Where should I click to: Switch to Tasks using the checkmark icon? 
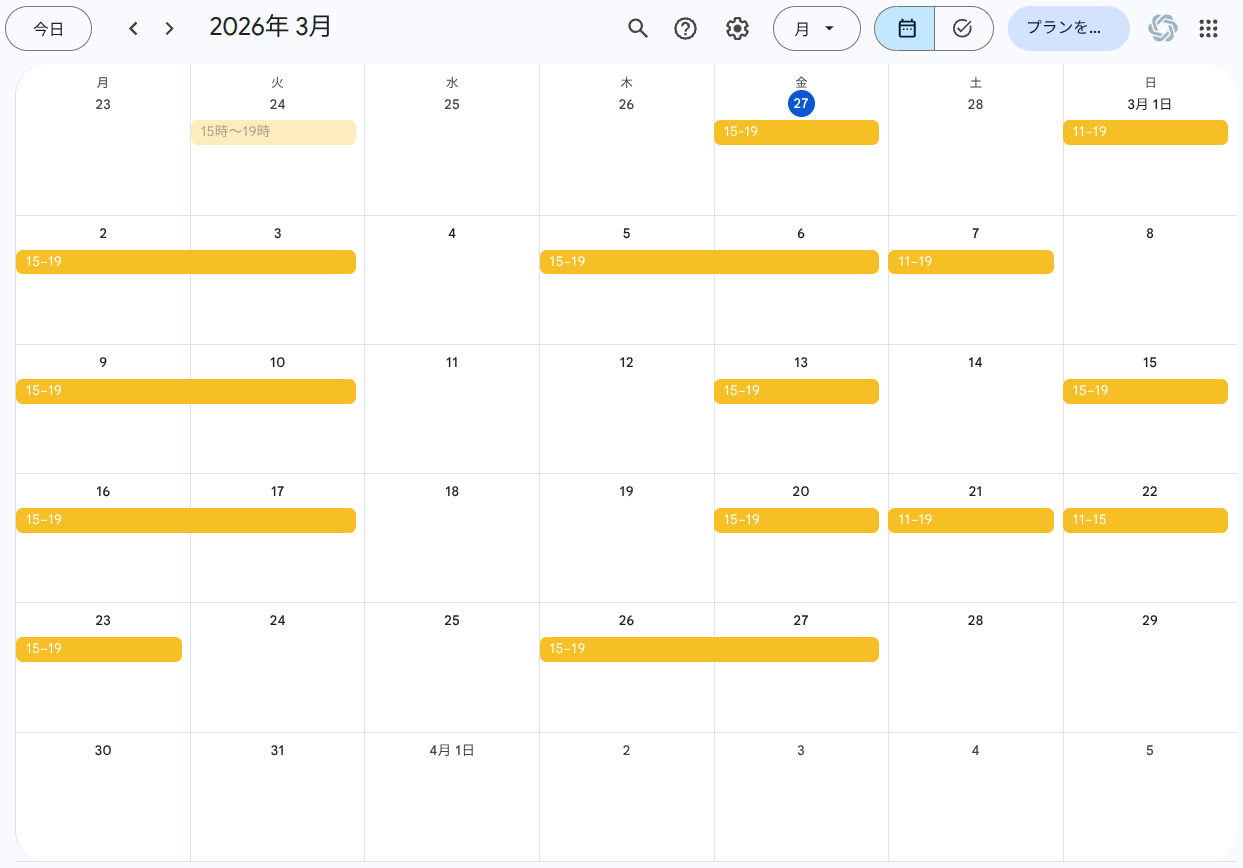[x=963, y=28]
